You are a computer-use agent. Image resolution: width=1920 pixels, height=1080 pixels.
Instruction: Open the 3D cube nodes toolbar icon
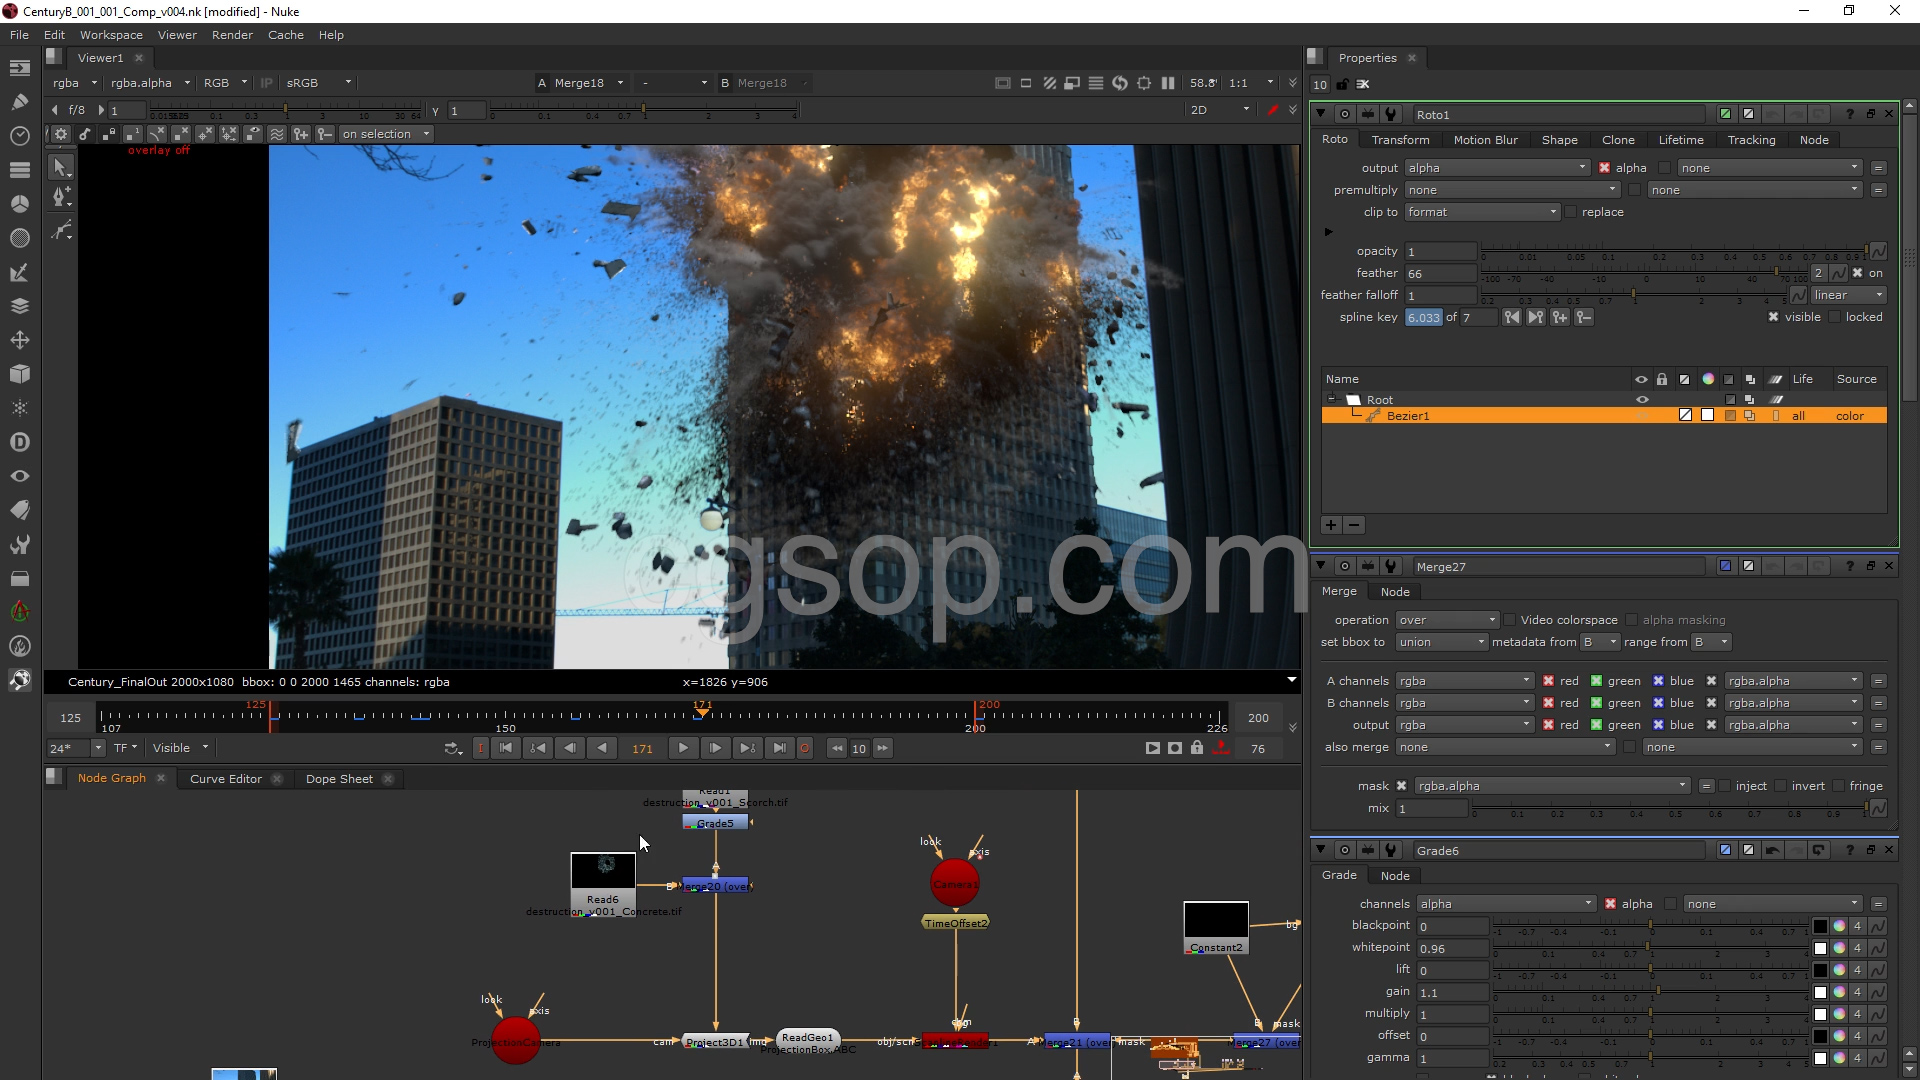(x=19, y=374)
